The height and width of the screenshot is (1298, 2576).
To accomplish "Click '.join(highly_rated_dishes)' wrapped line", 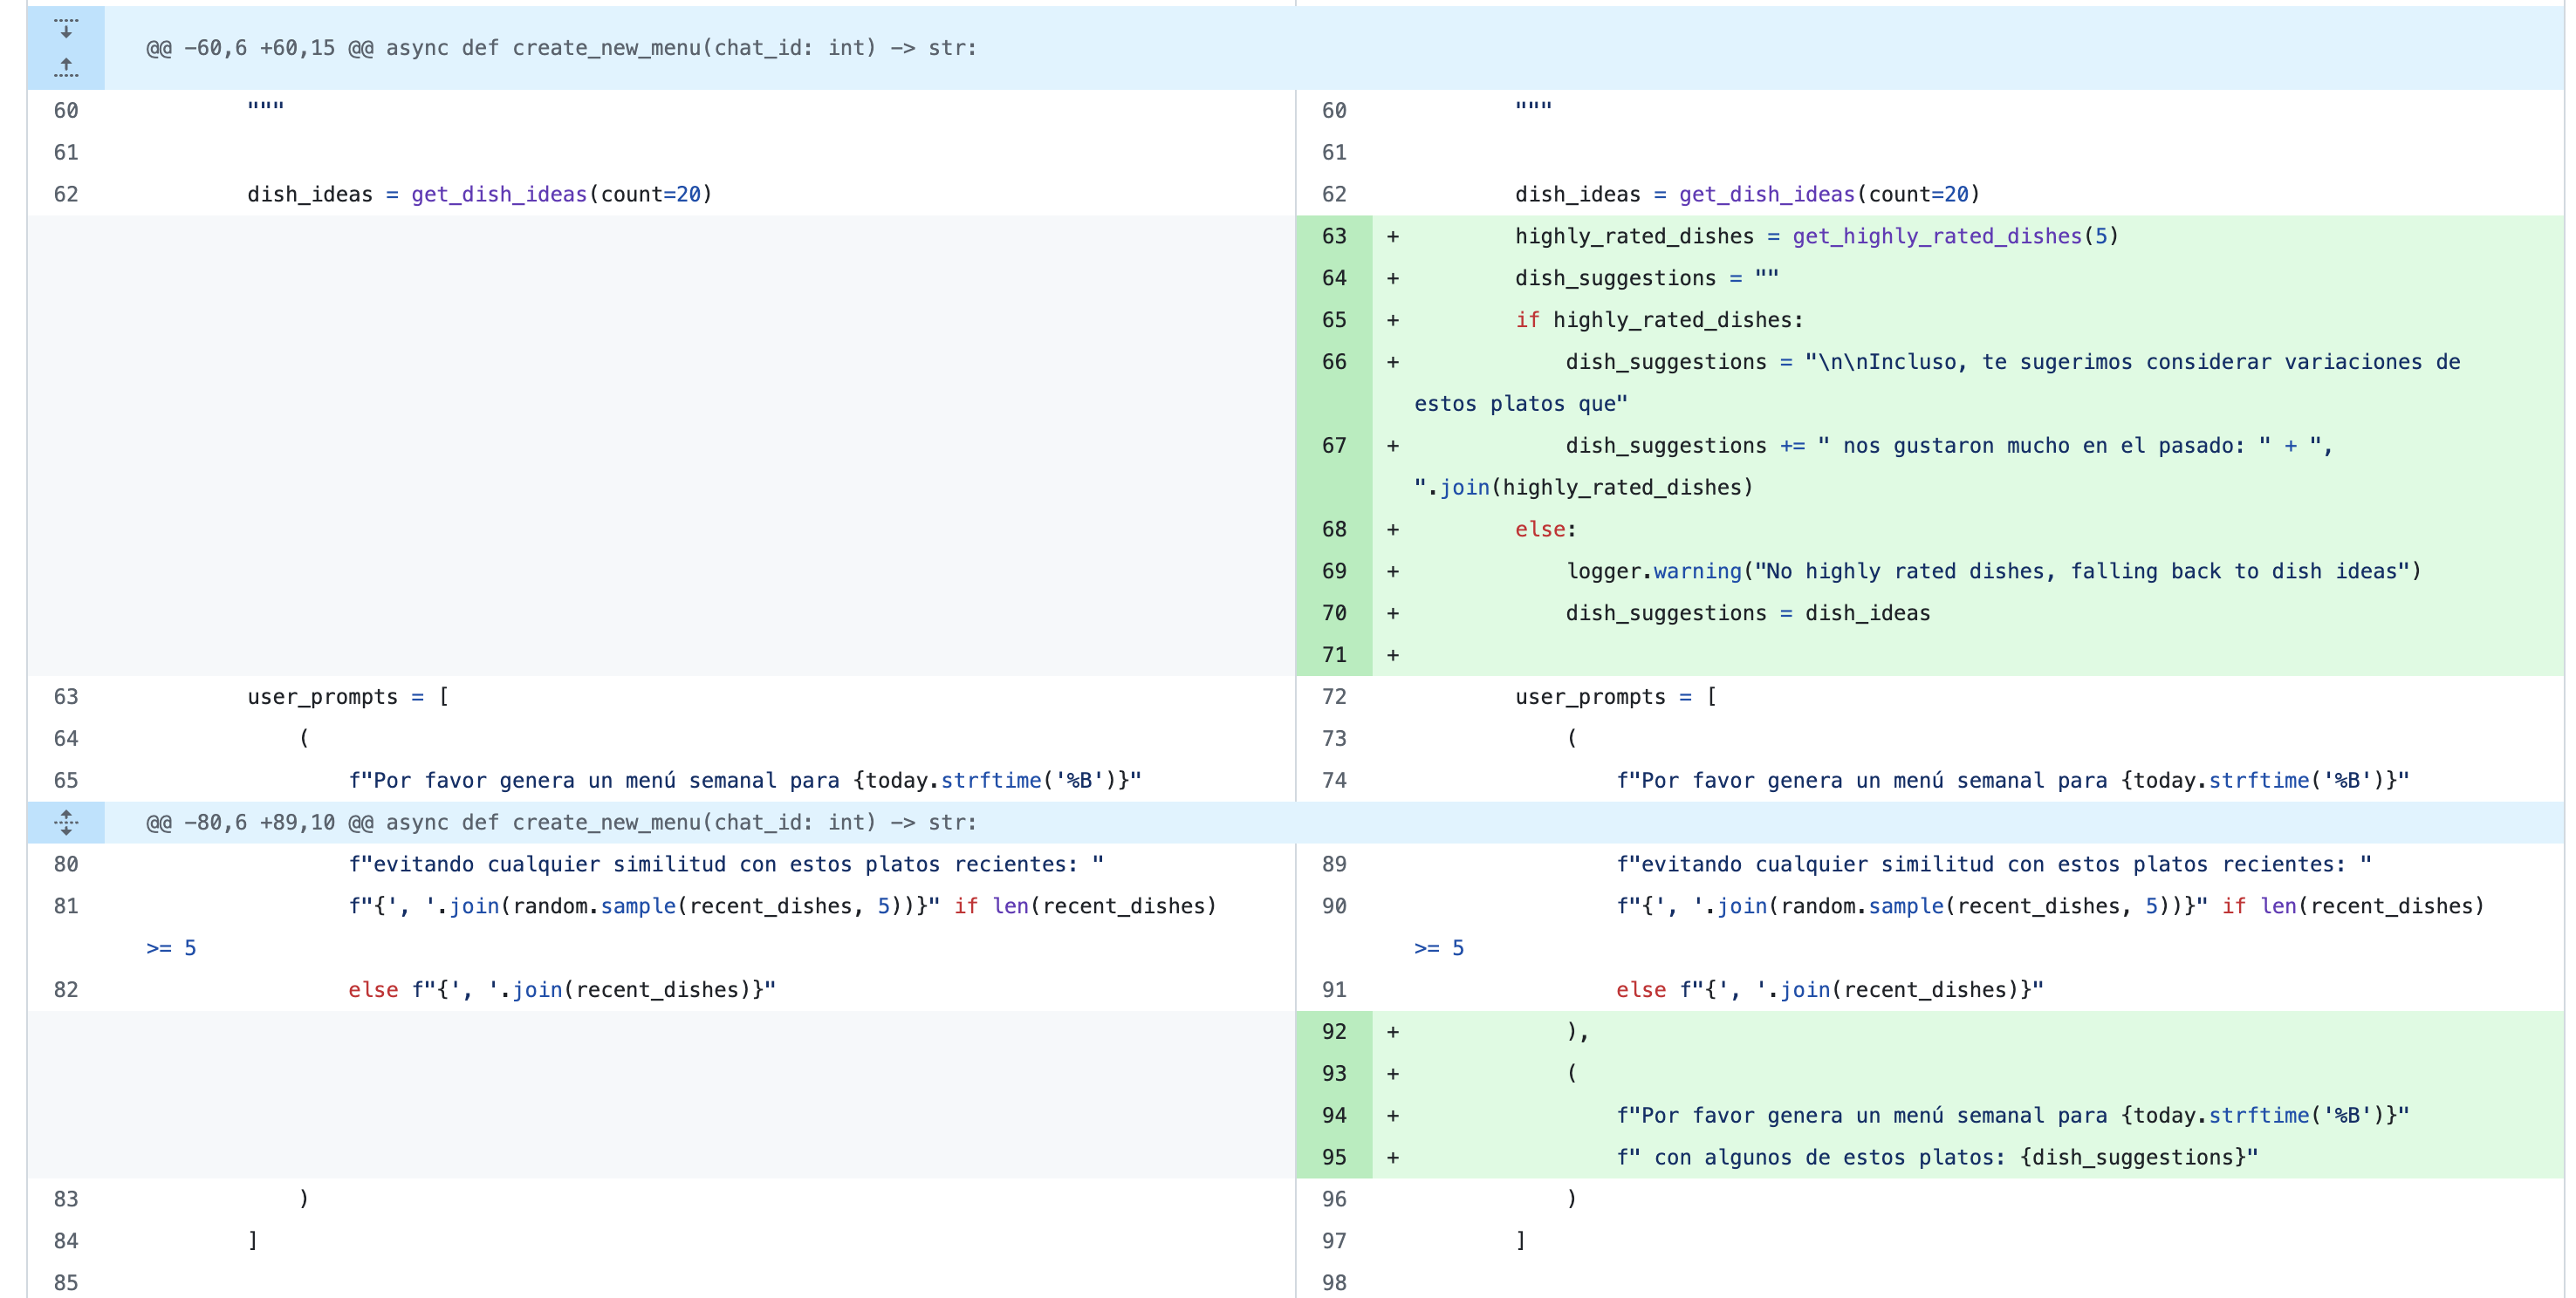I will pos(1590,488).
